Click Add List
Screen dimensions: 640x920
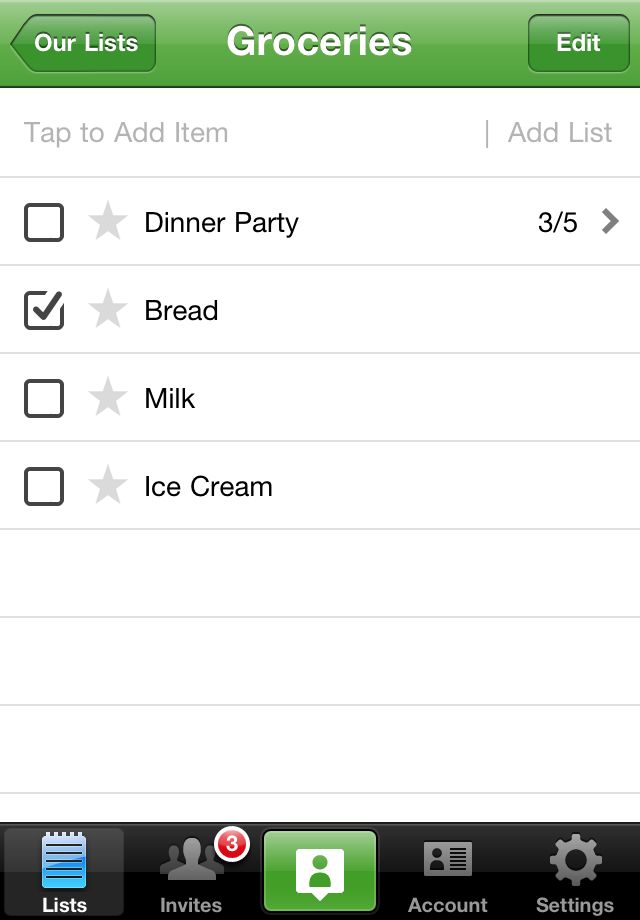pyautogui.click(x=560, y=133)
